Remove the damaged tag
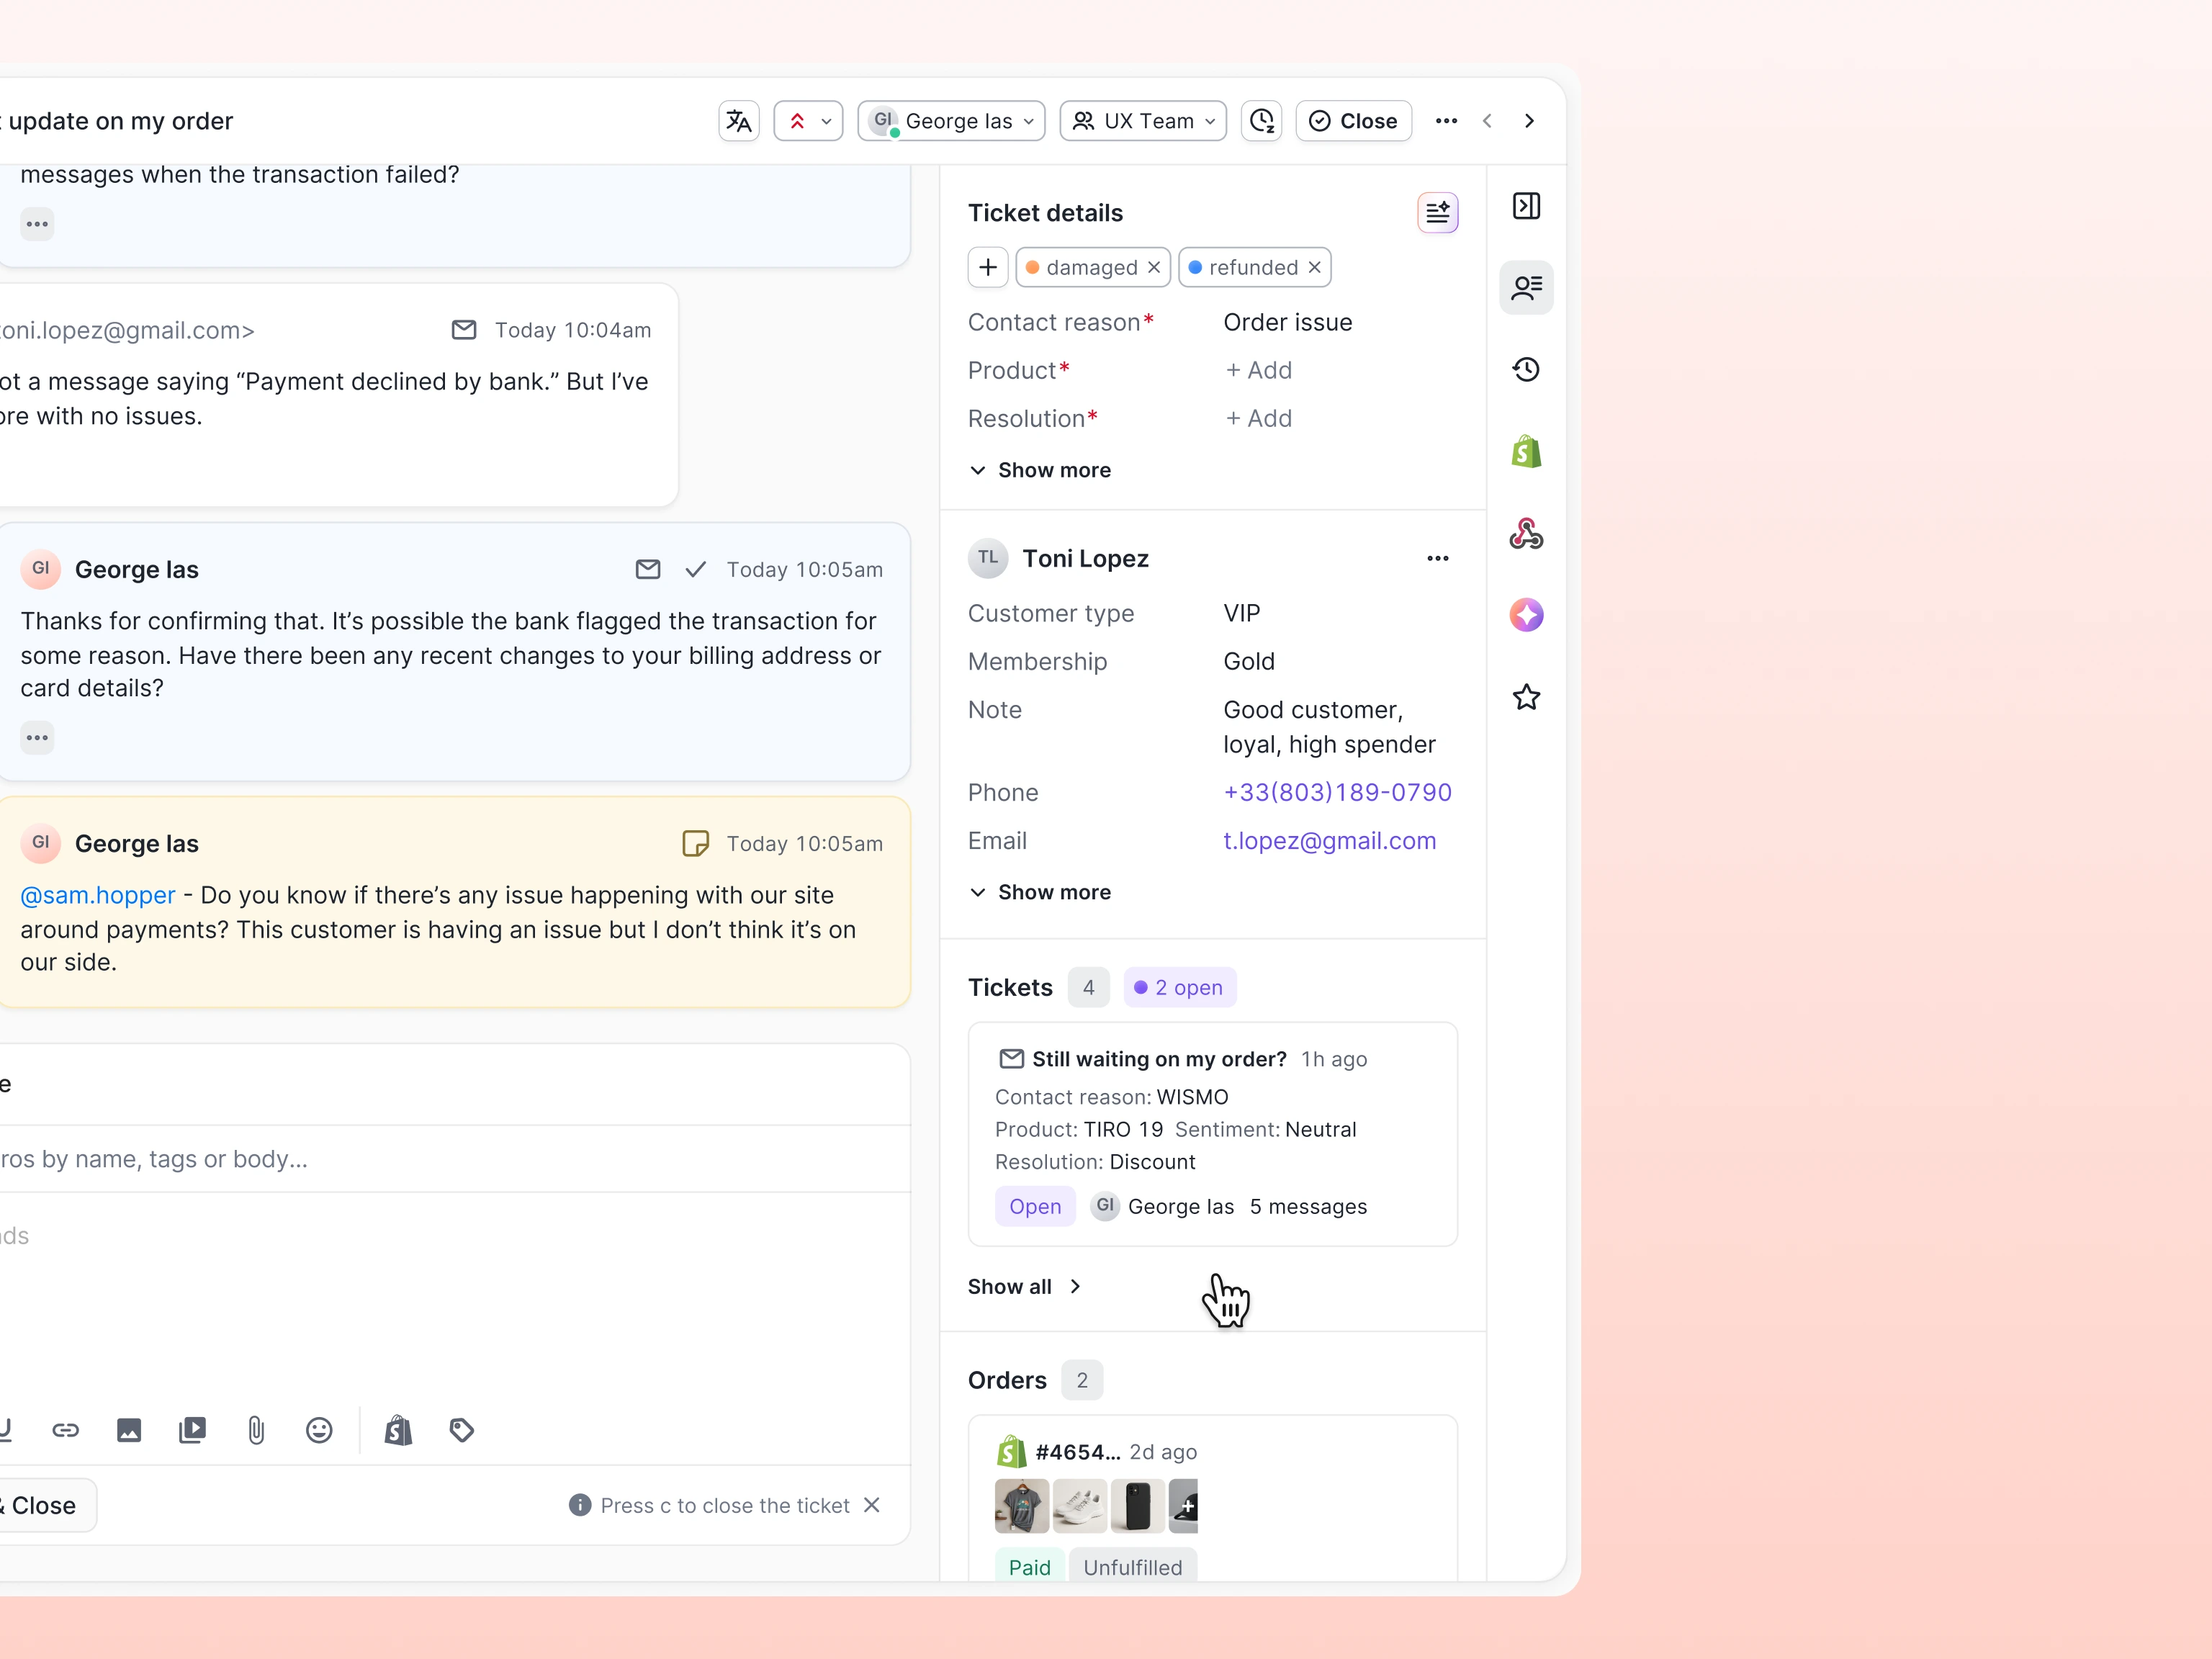The width and height of the screenshot is (2212, 1659). tap(1154, 267)
